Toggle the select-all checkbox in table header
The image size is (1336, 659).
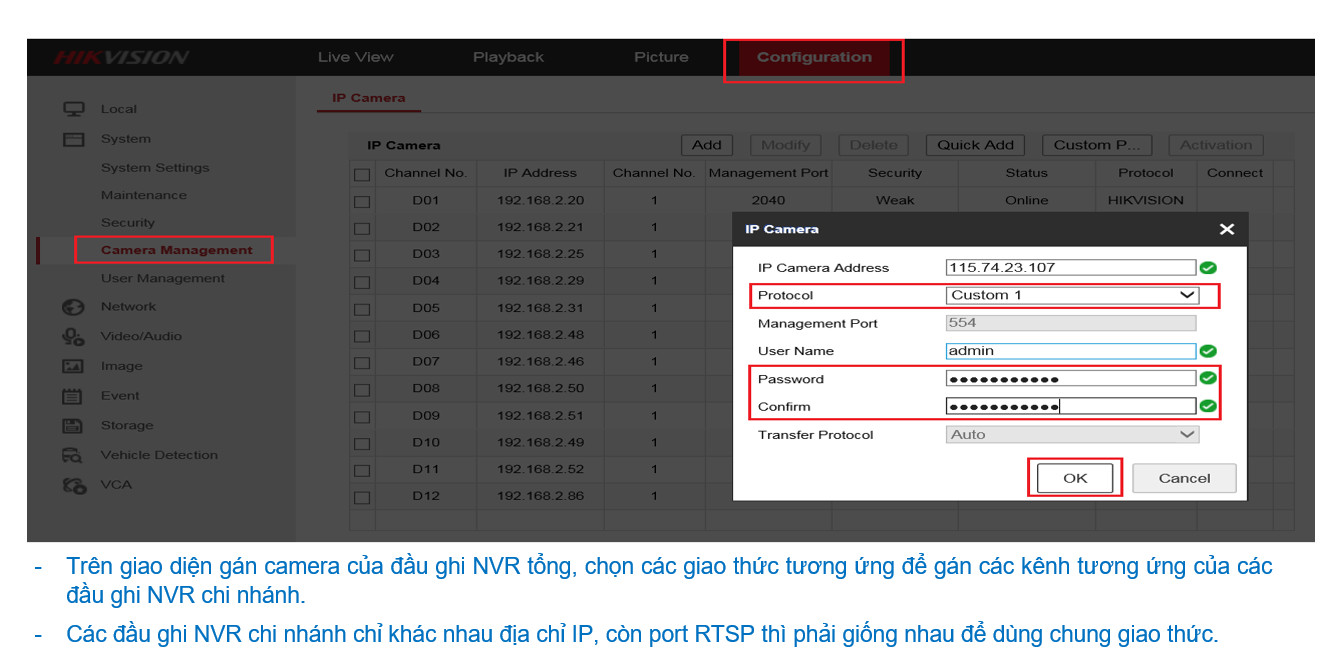click(362, 174)
